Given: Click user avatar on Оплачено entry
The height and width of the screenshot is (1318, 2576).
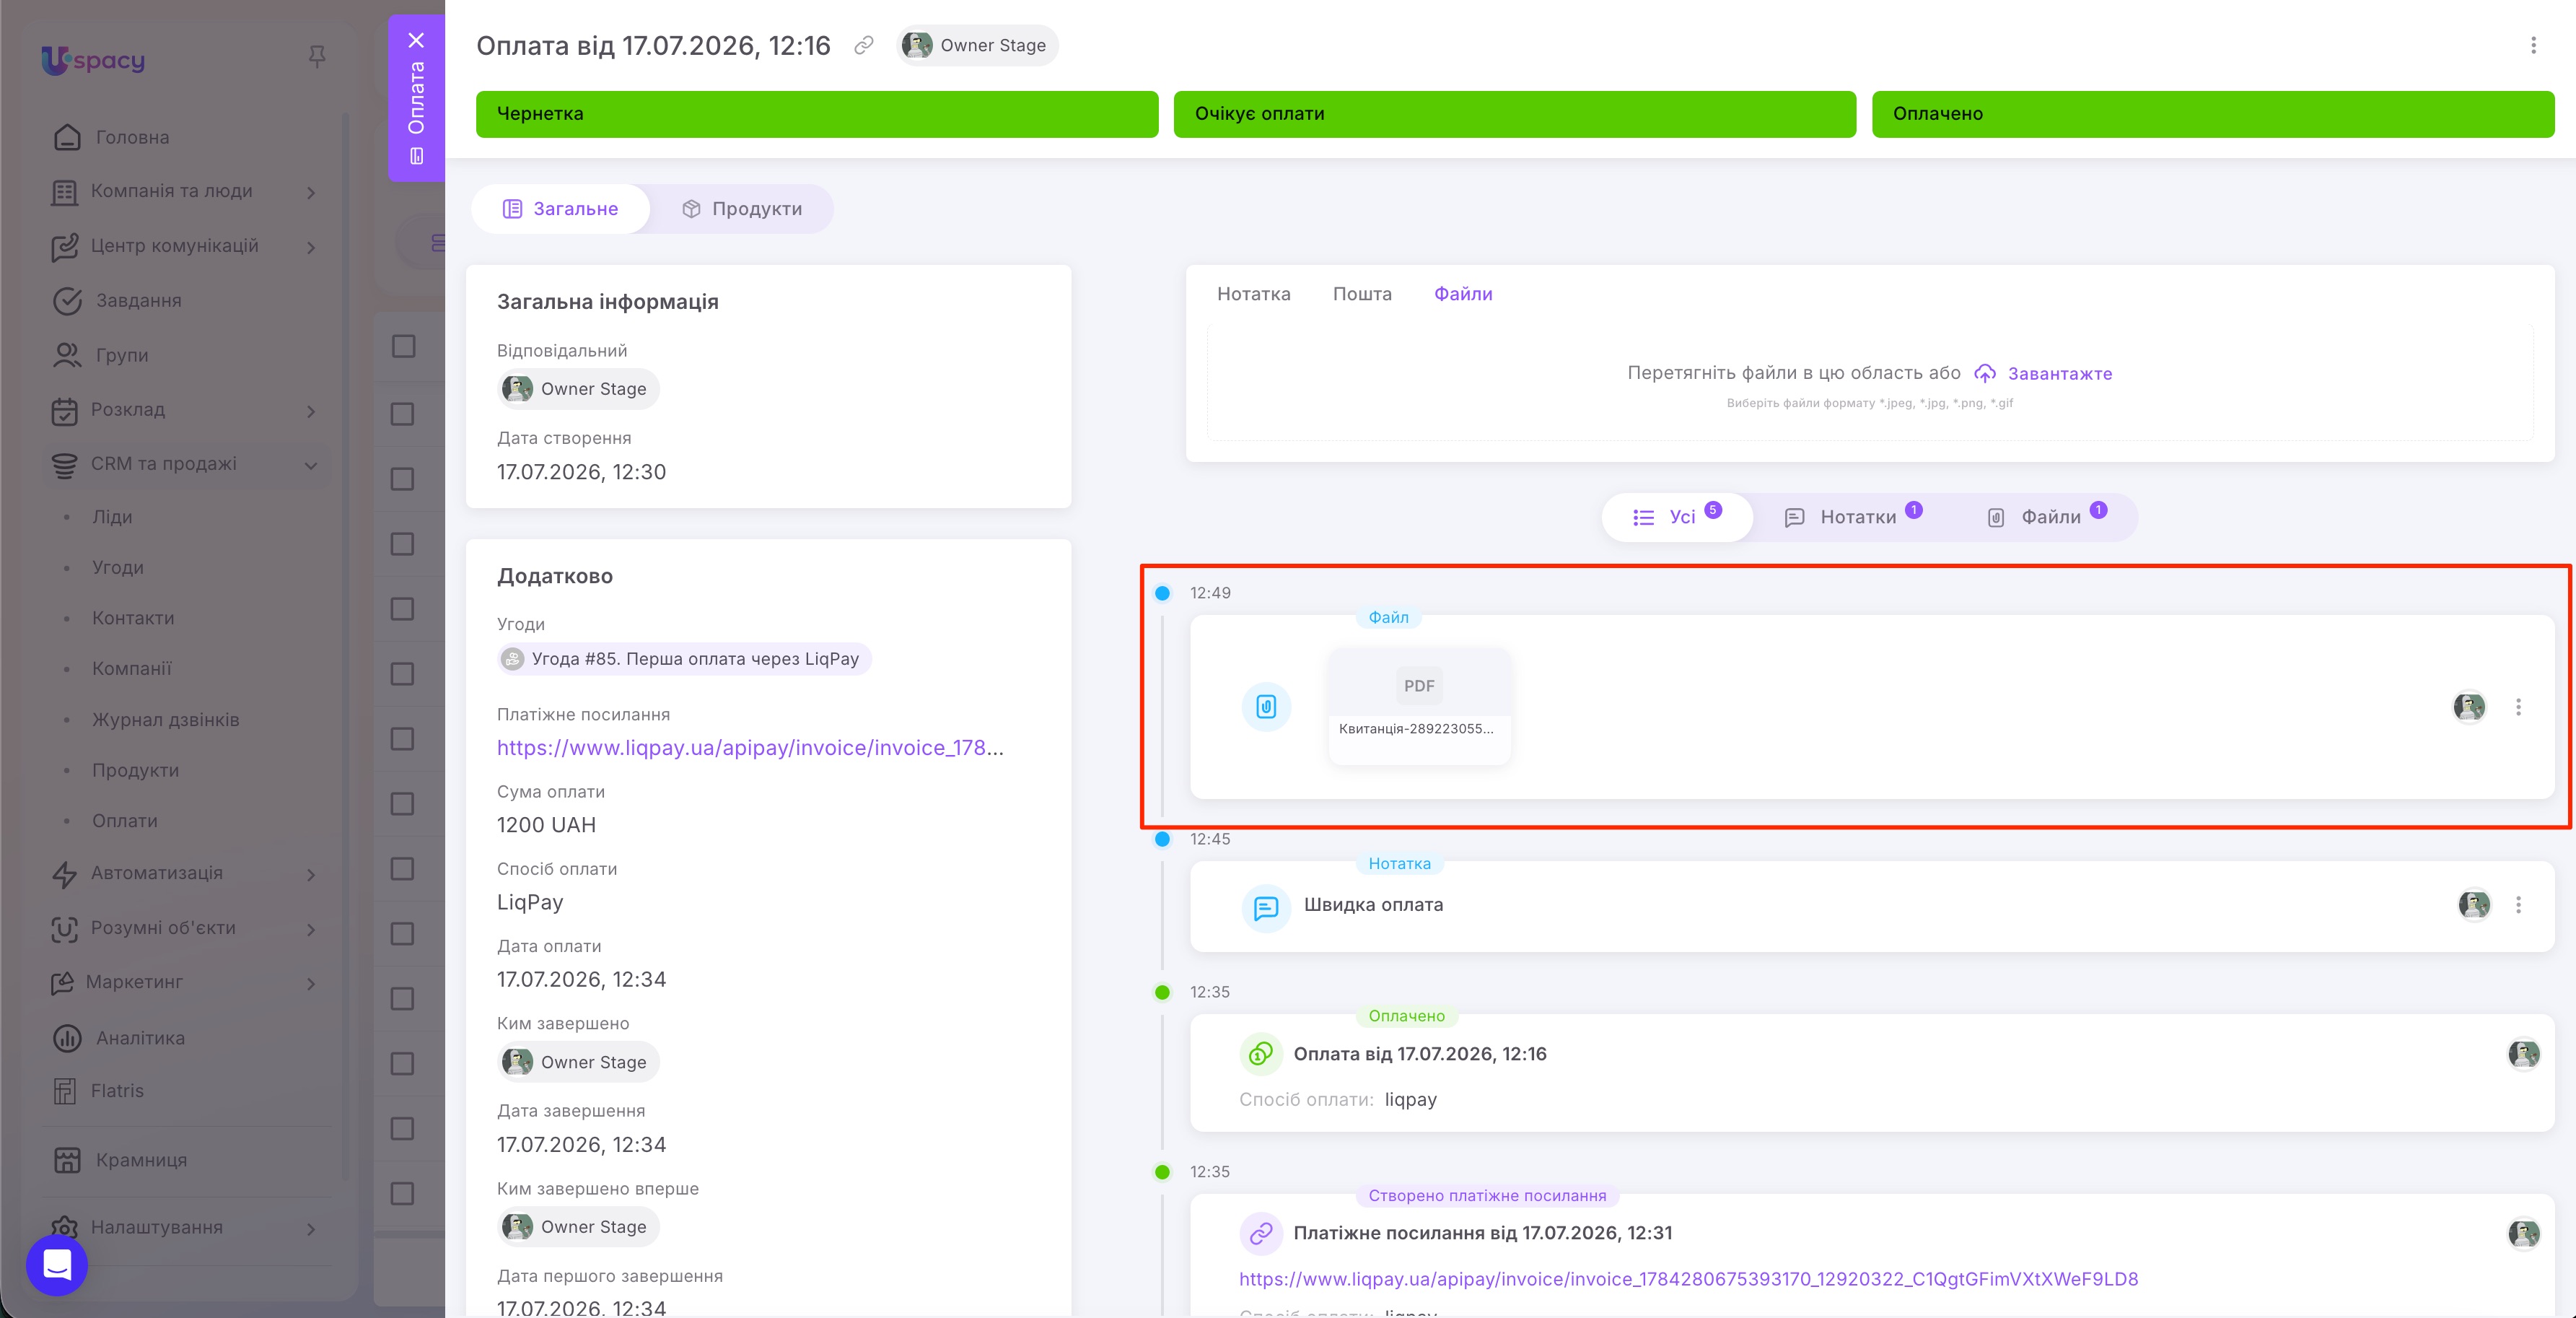Looking at the screenshot, I should click(x=2523, y=1054).
